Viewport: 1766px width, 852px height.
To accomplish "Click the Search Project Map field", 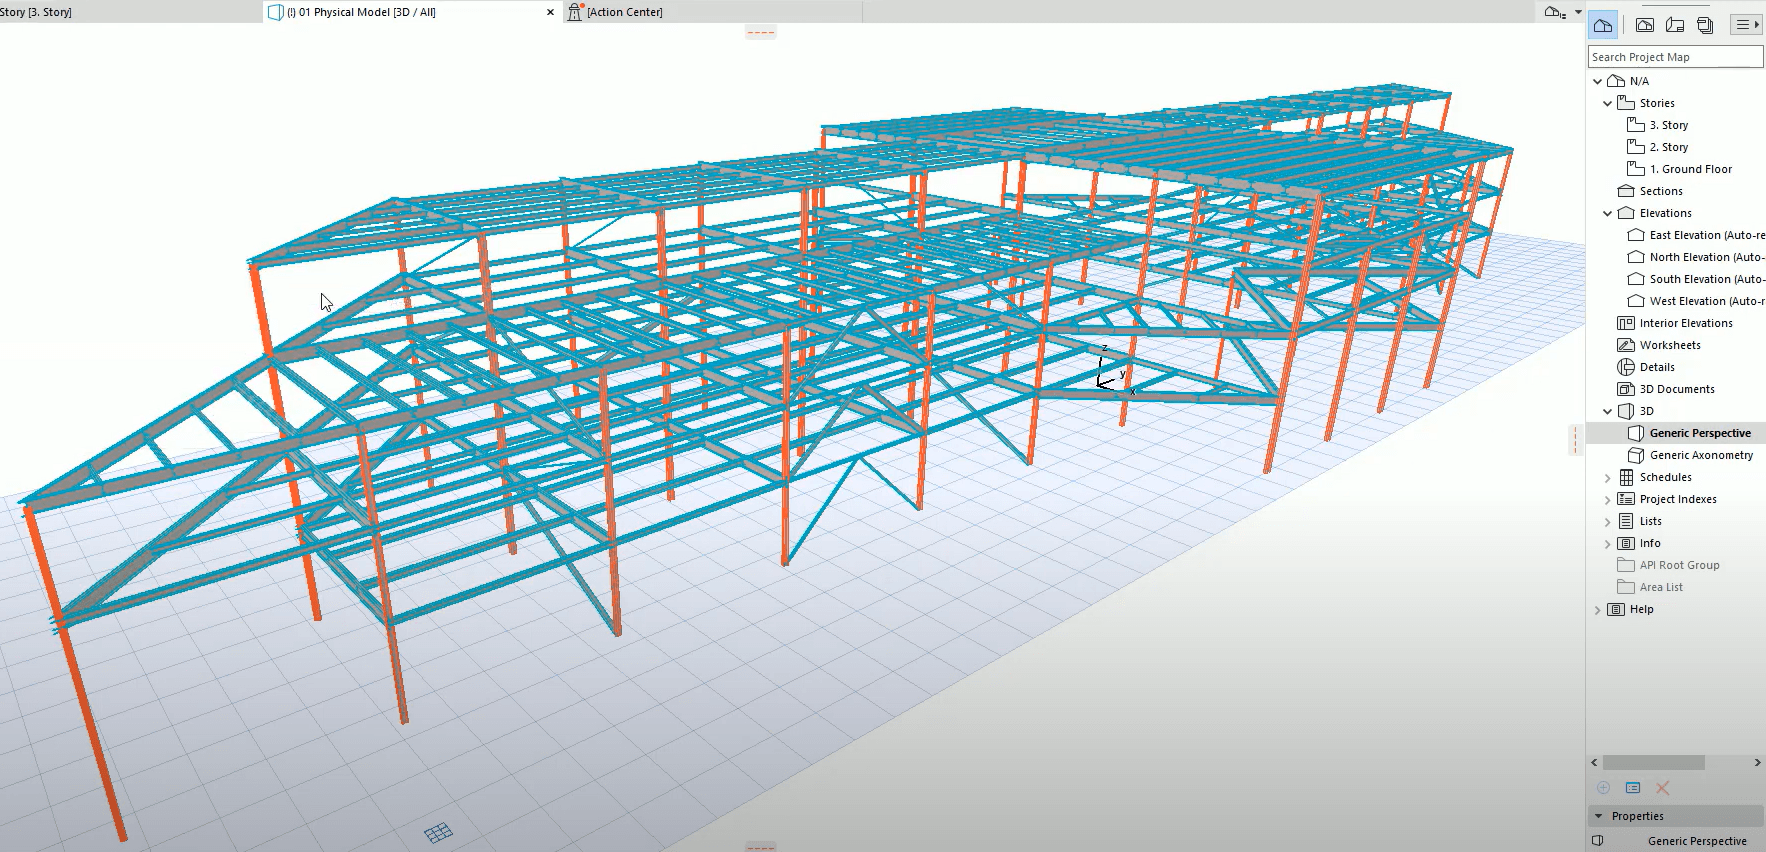I will tap(1675, 57).
